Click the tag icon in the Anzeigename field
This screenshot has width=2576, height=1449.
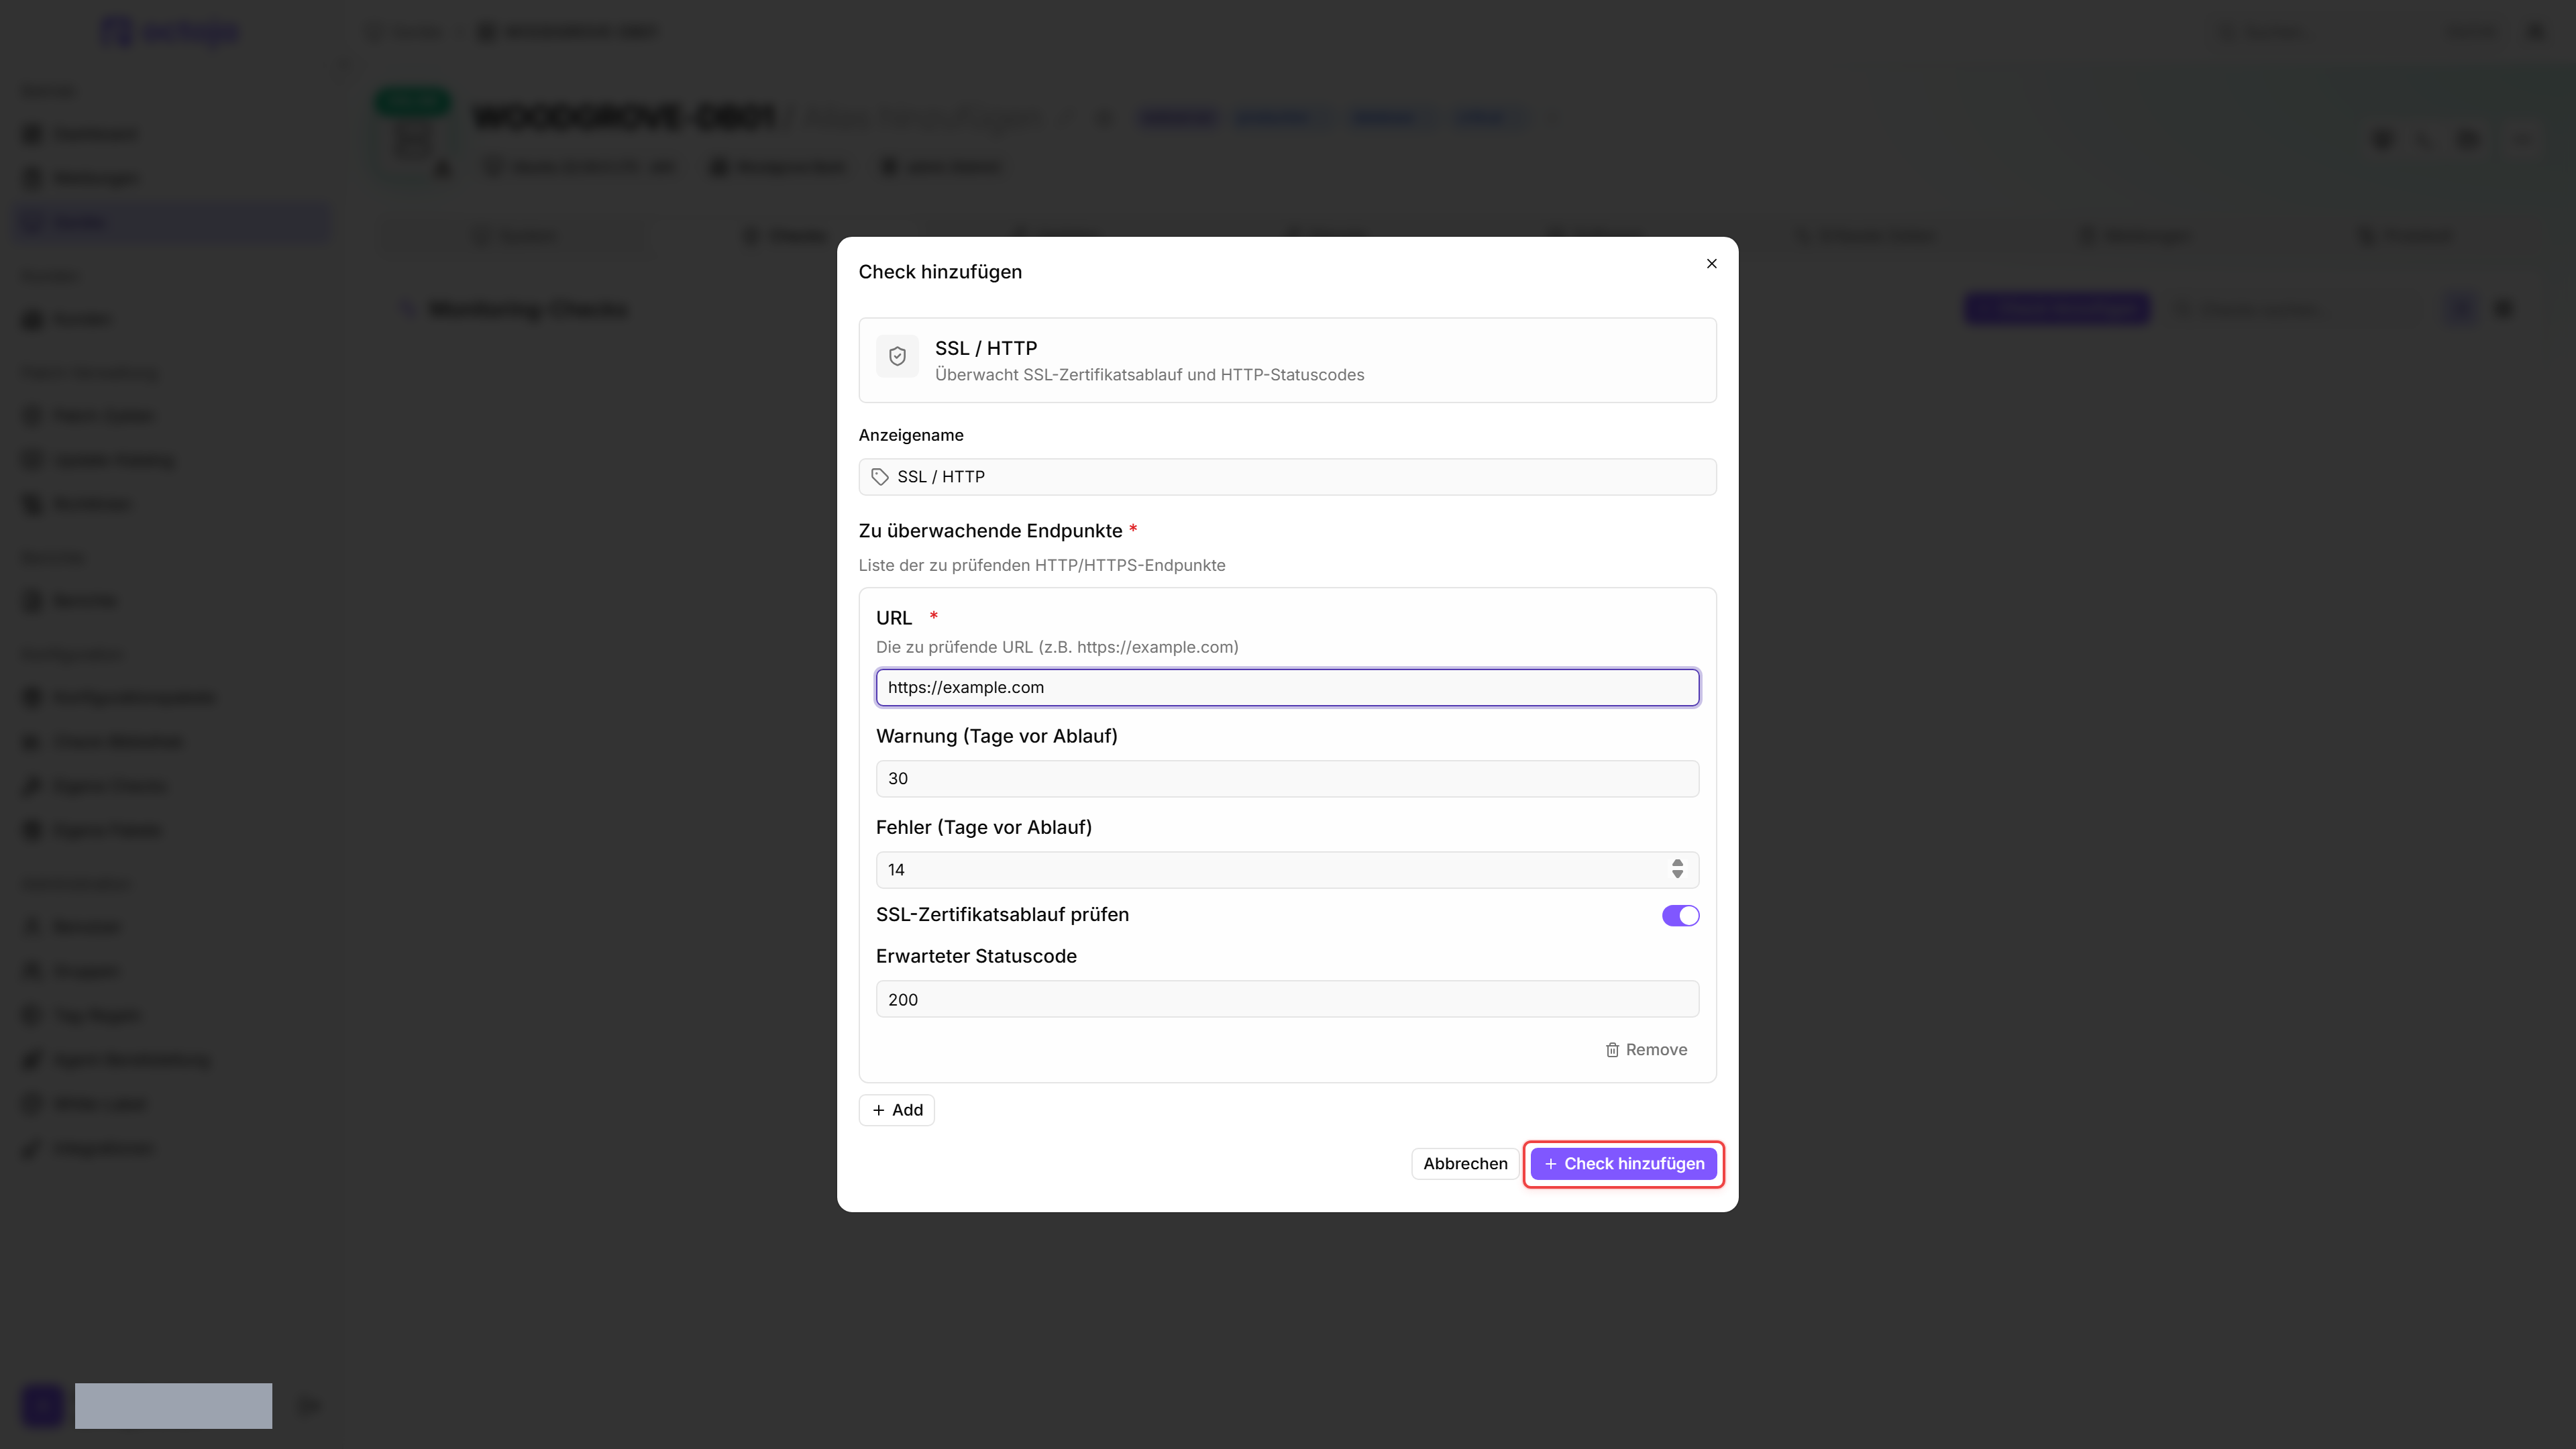[x=880, y=477]
